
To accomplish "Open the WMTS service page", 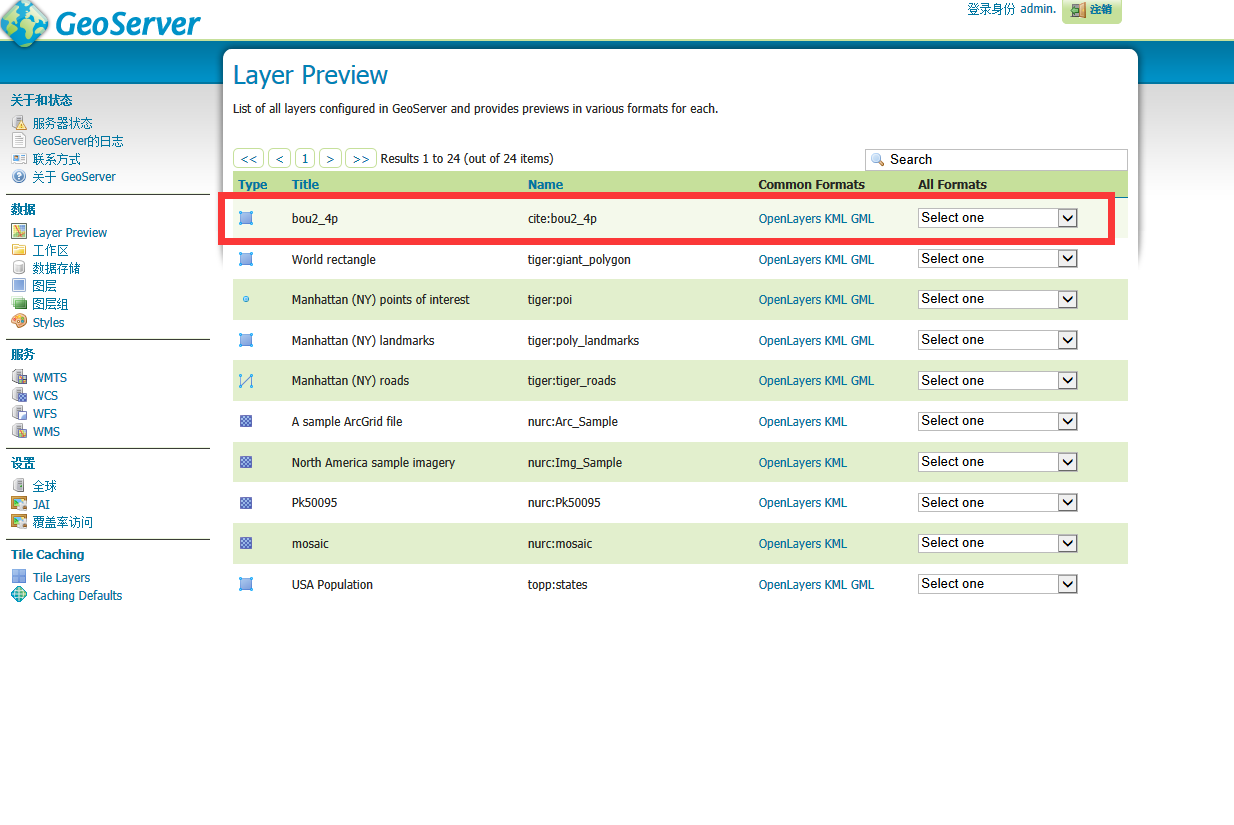I will (x=50, y=377).
